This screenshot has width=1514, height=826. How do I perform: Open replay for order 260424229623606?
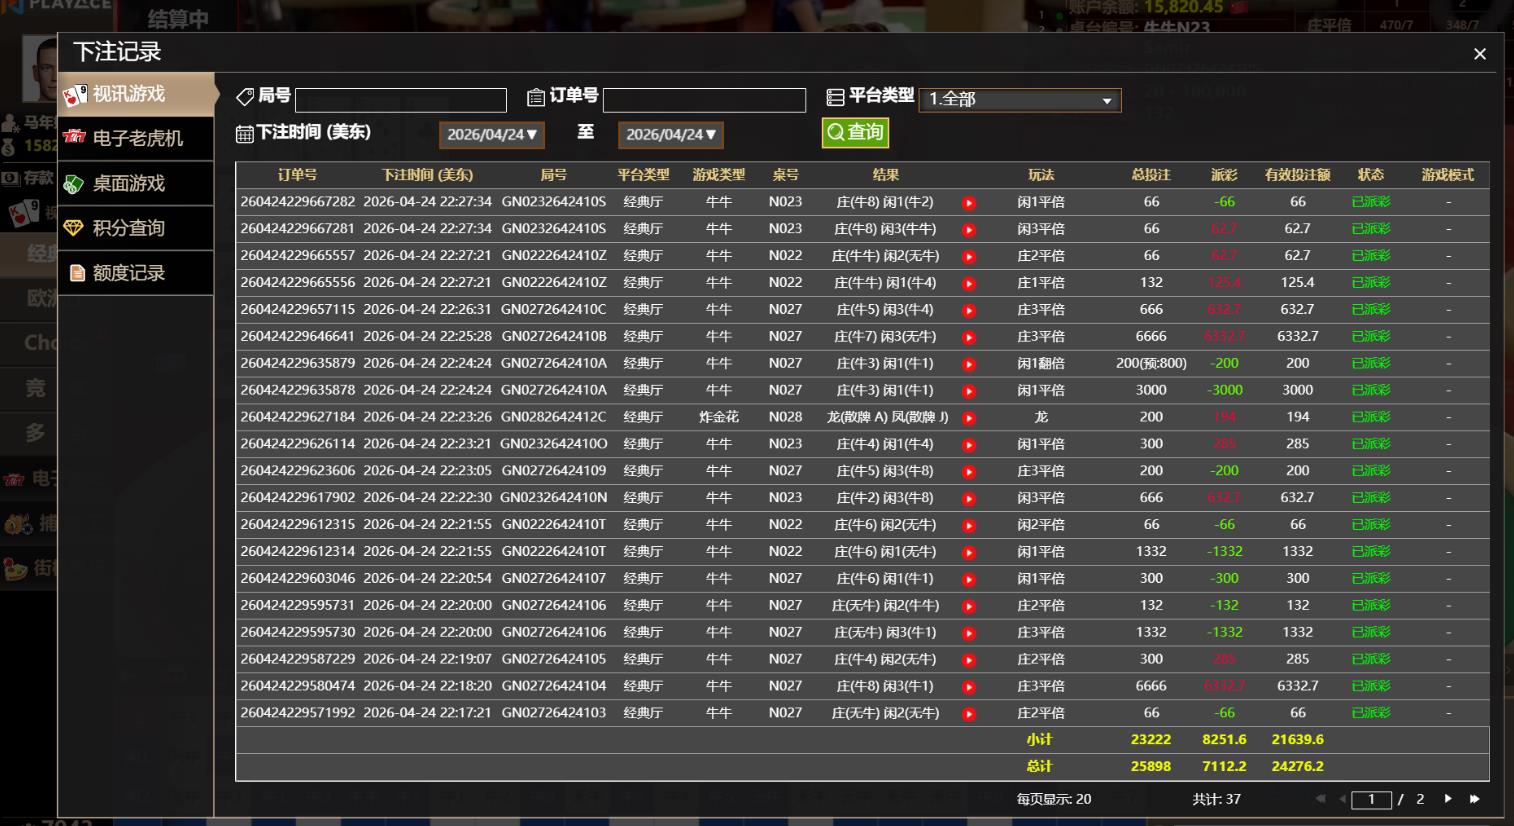pyautogui.click(x=968, y=472)
